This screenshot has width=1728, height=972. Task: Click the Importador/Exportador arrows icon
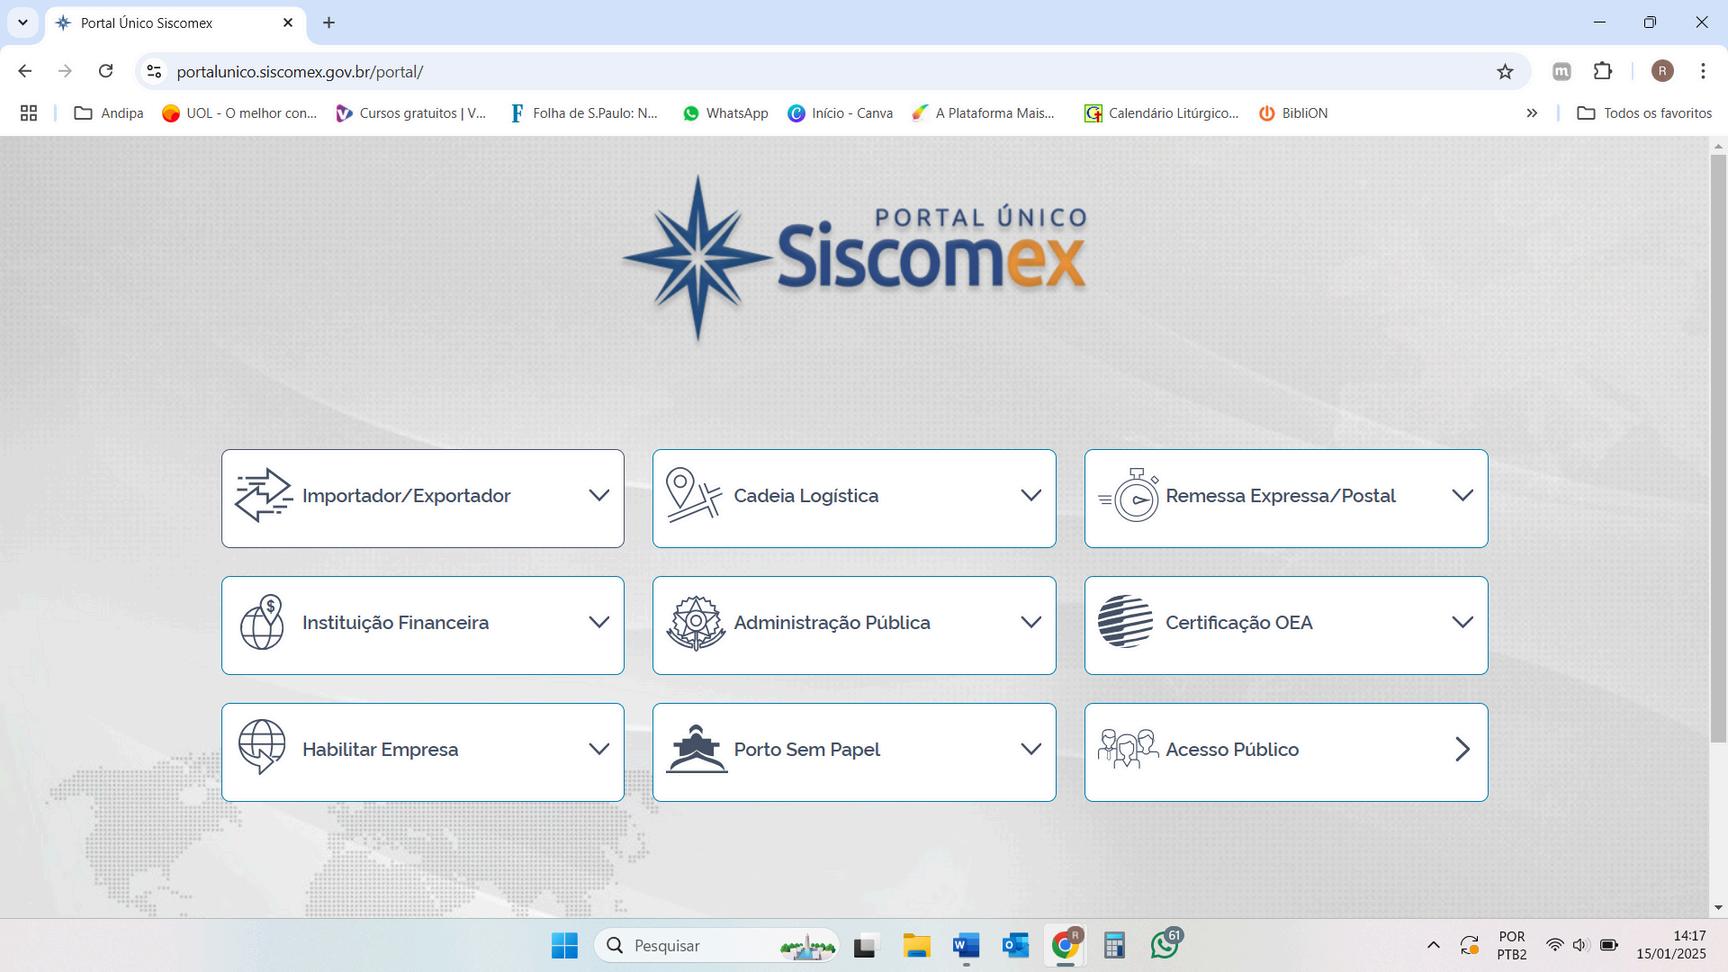pyautogui.click(x=263, y=495)
